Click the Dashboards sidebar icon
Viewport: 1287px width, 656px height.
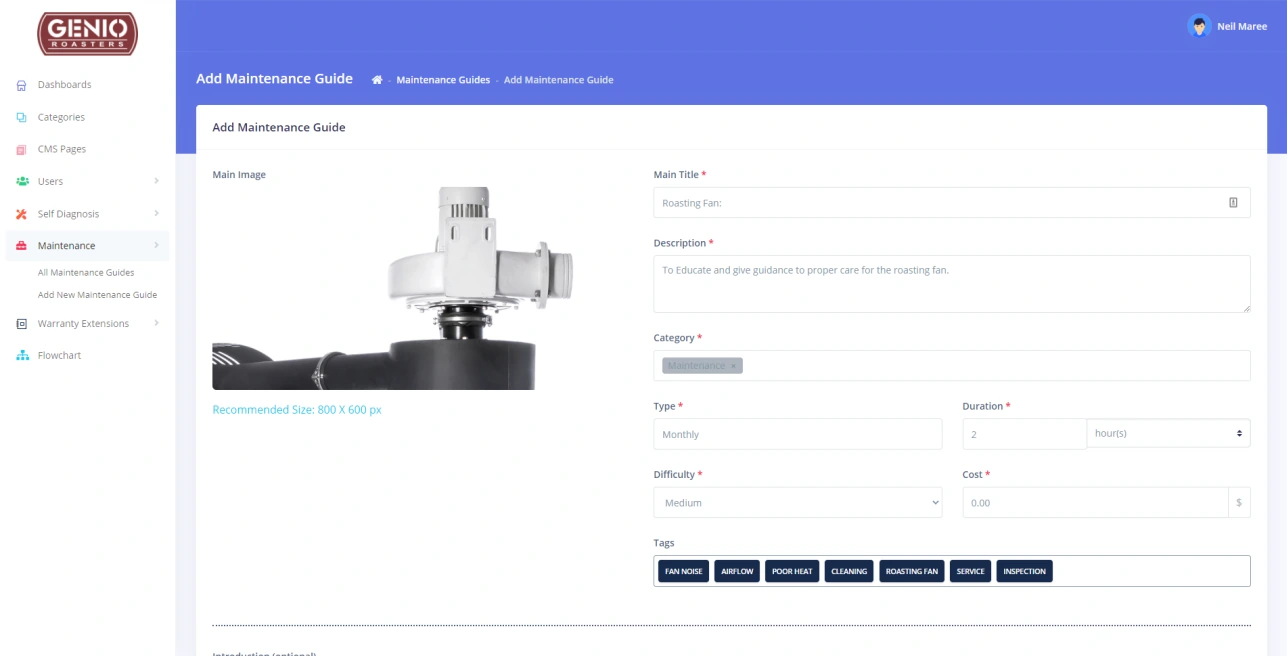pos(21,85)
